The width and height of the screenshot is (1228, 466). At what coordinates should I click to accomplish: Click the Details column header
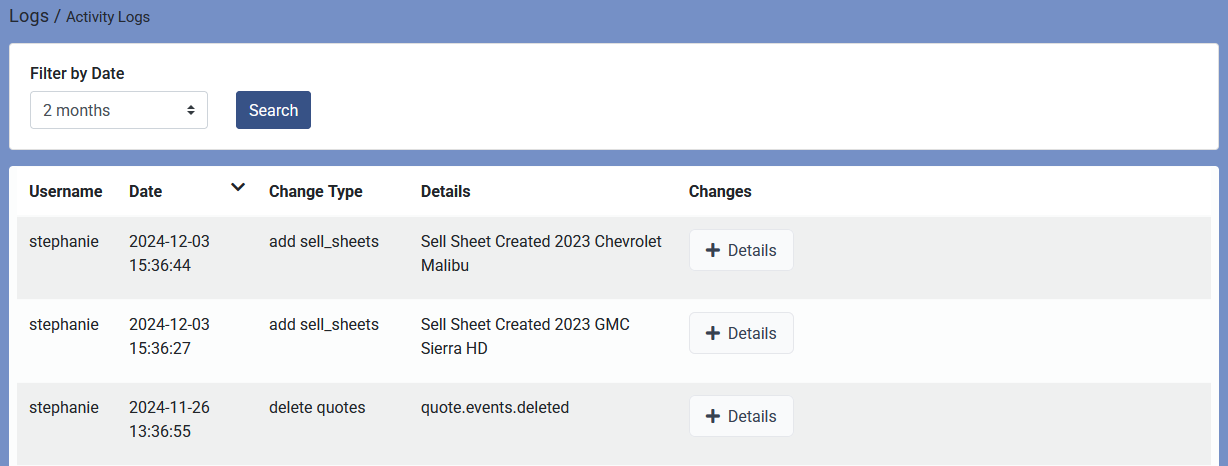tap(446, 191)
